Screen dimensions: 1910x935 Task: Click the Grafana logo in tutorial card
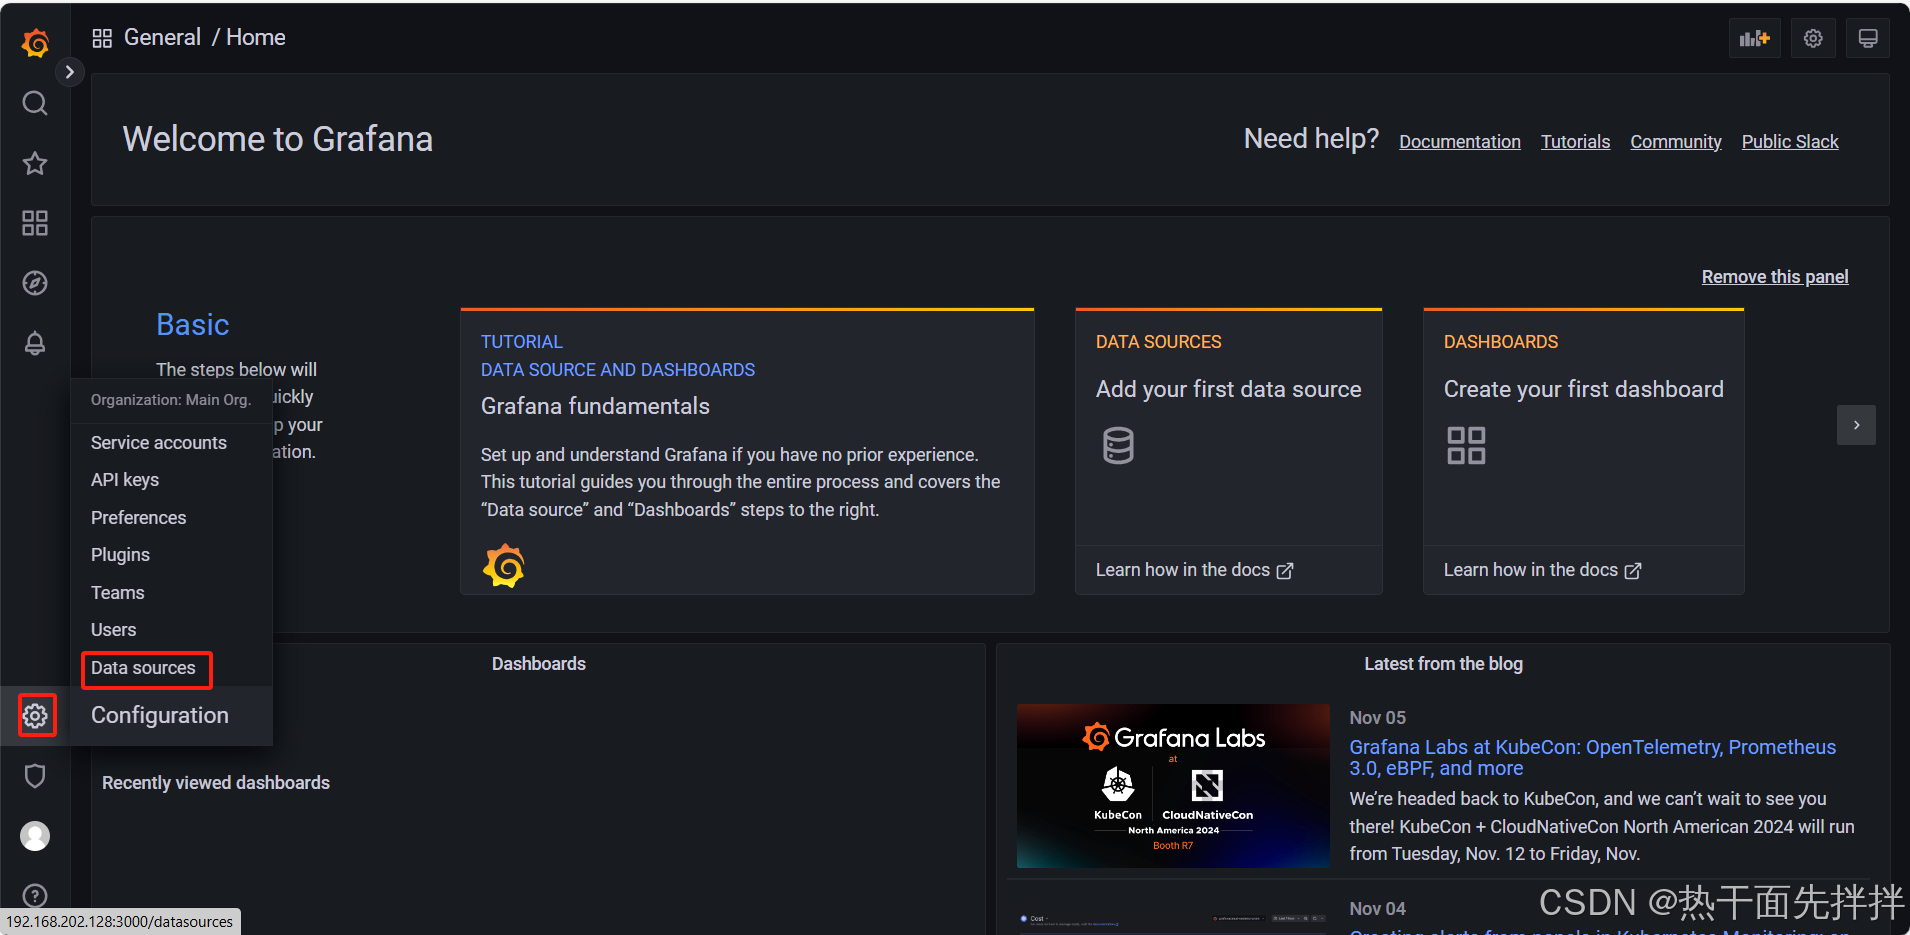(x=504, y=566)
